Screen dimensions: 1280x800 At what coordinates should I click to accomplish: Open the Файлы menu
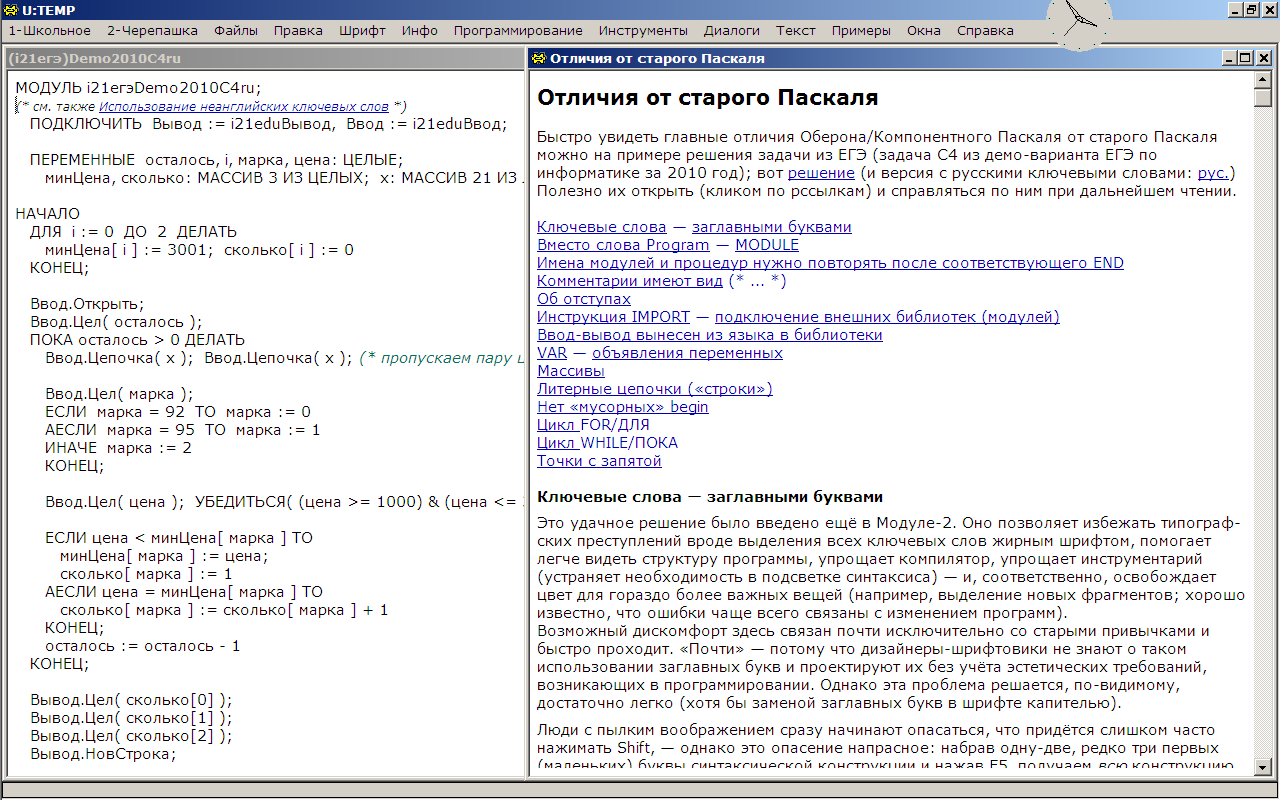[x=236, y=31]
